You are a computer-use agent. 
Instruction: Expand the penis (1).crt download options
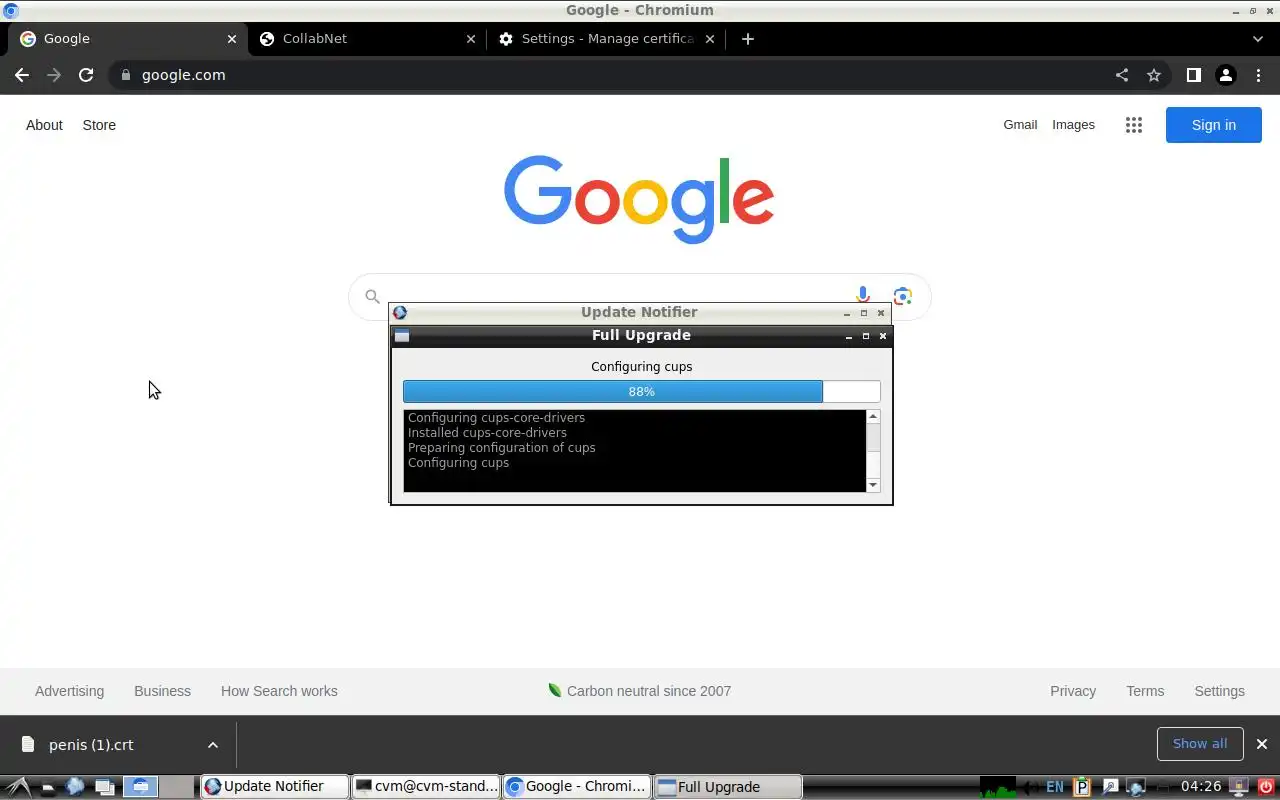click(212, 744)
